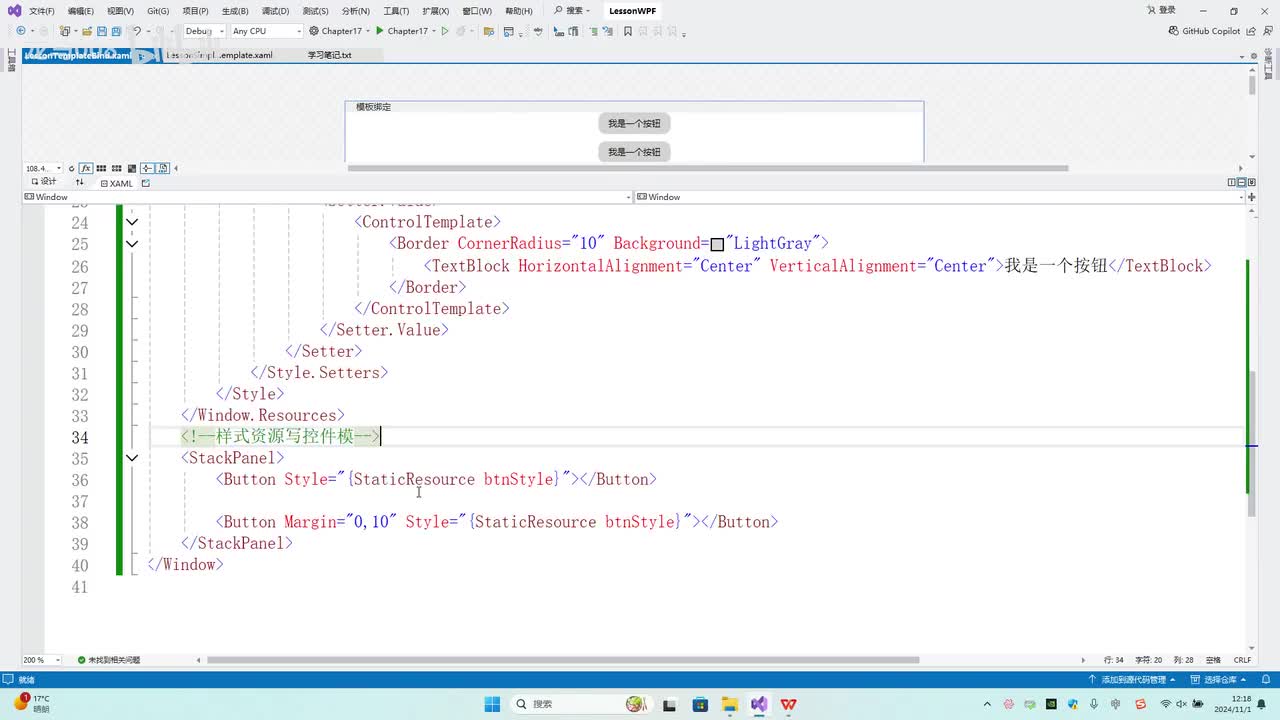Open the 文件(F) menu

(42, 11)
